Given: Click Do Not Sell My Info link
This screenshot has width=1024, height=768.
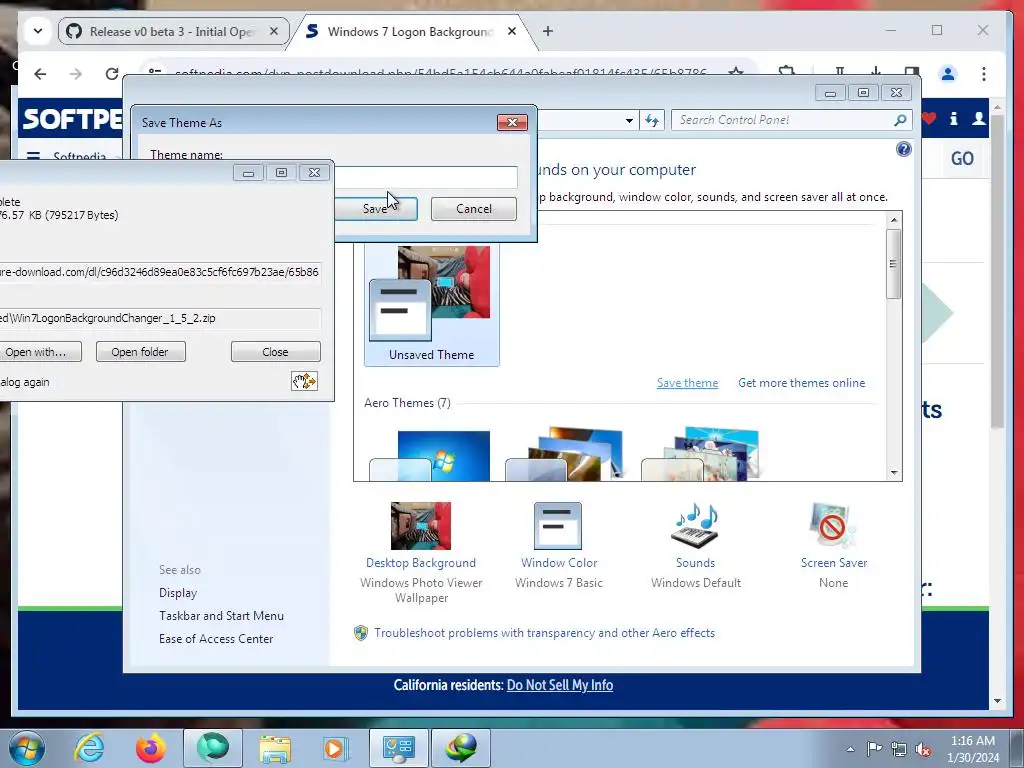Looking at the screenshot, I should point(560,685).
